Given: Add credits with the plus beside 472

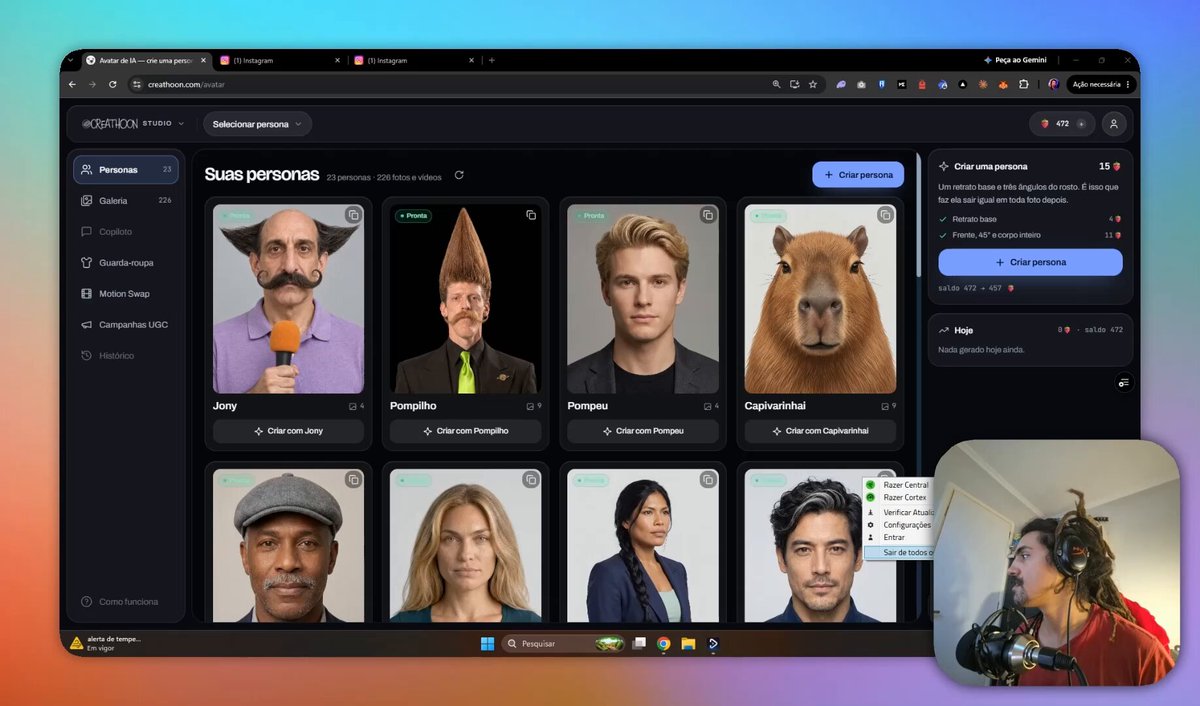Looking at the screenshot, I should click(1081, 124).
